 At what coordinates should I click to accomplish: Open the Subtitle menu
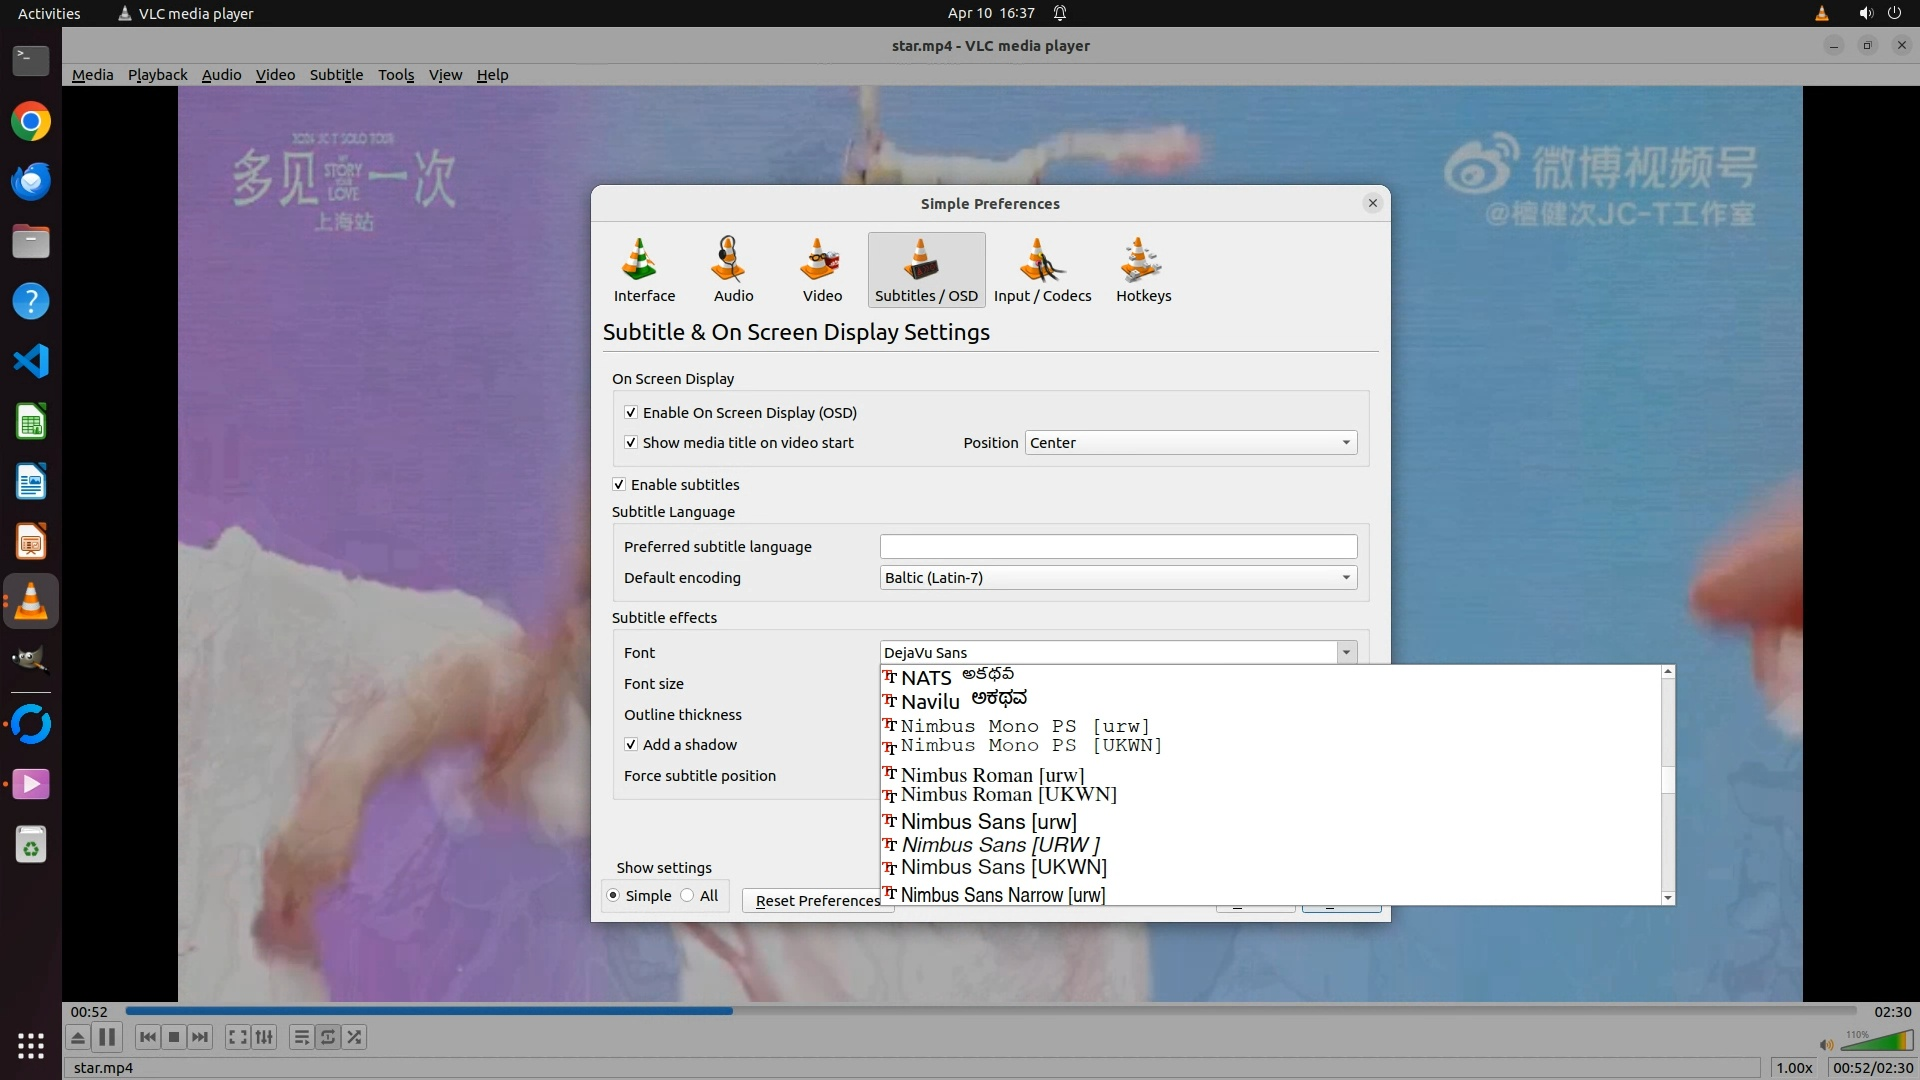pyautogui.click(x=336, y=75)
